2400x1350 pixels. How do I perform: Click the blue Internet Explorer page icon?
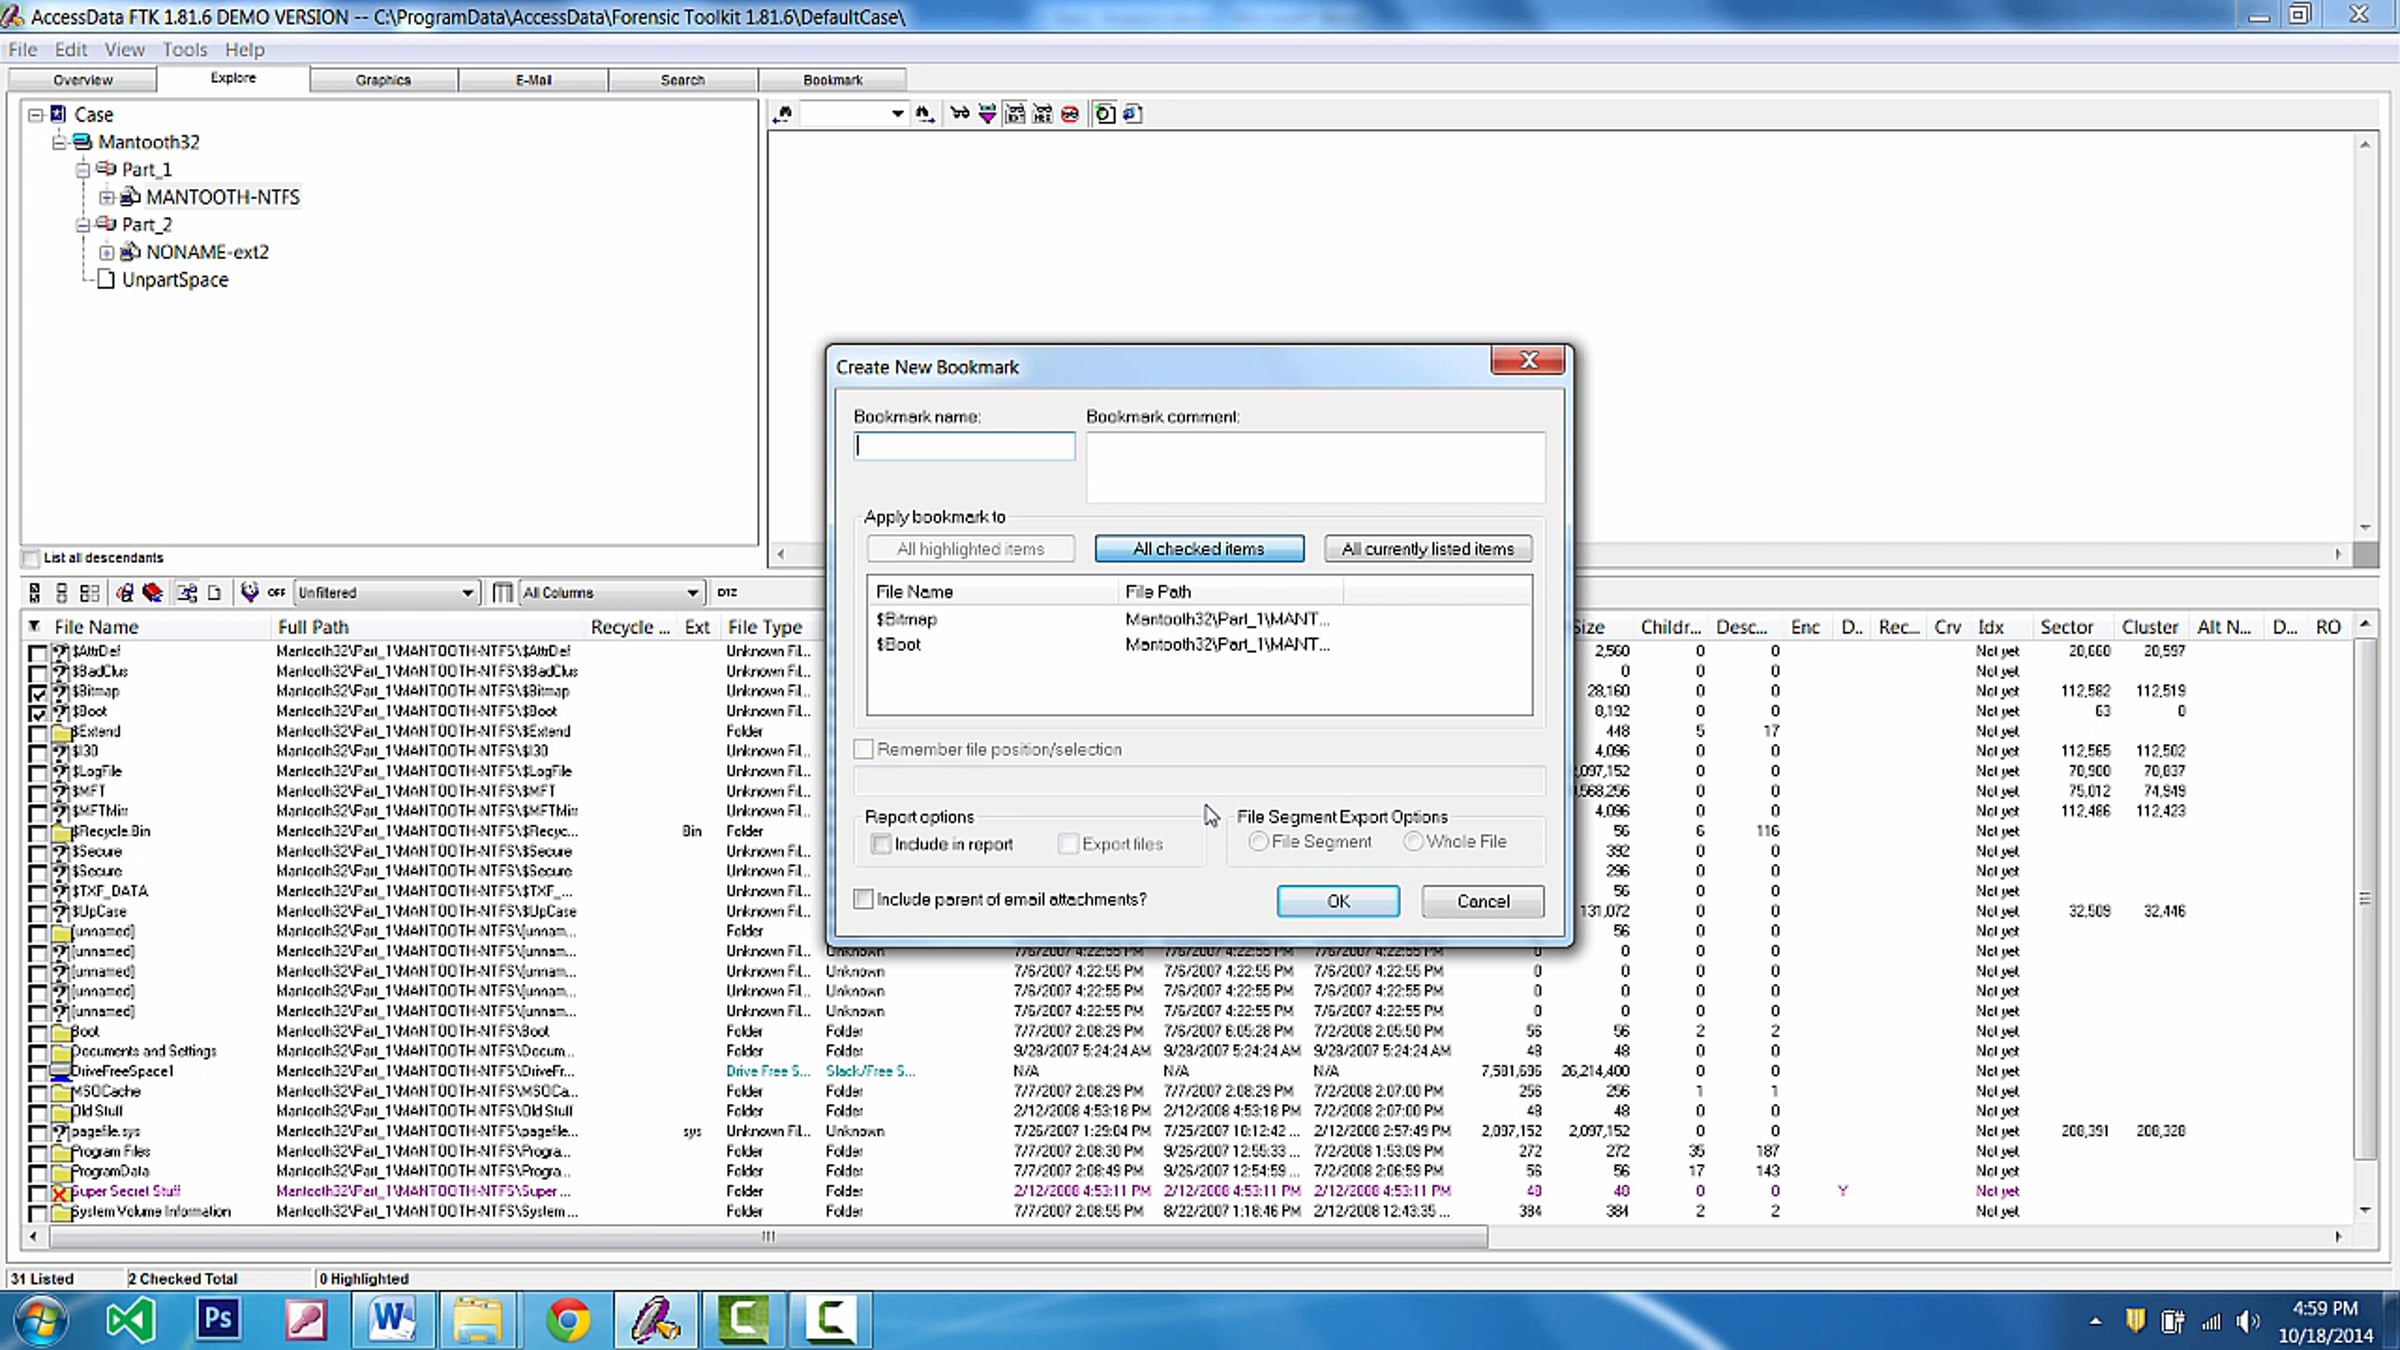coord(1133,114)
